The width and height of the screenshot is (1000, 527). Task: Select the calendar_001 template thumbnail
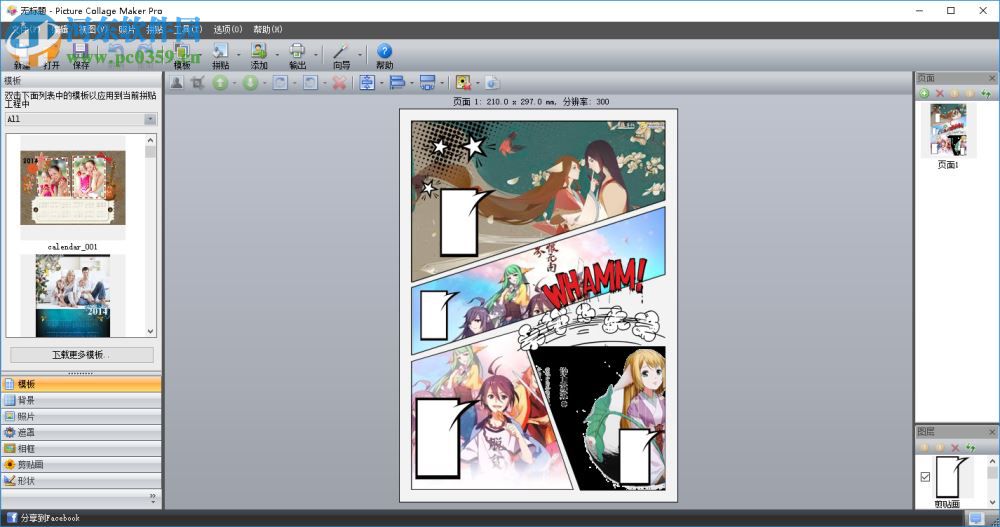(x=73, y=188)
